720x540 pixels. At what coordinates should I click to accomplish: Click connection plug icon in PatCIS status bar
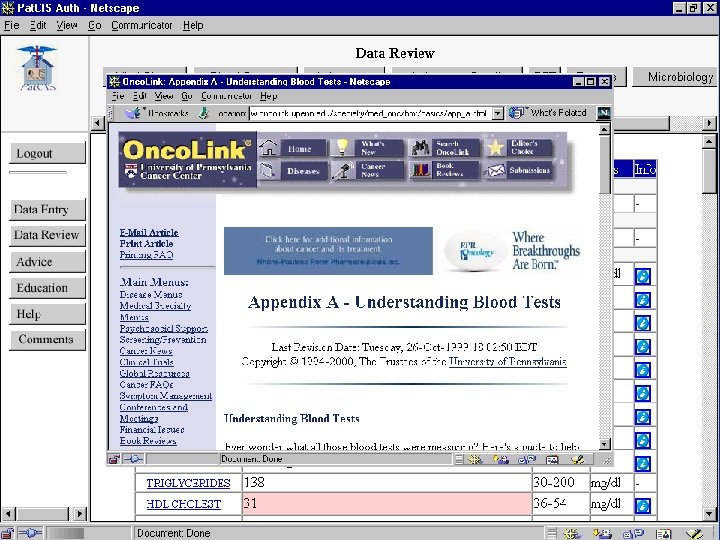[x=30, y=533]
